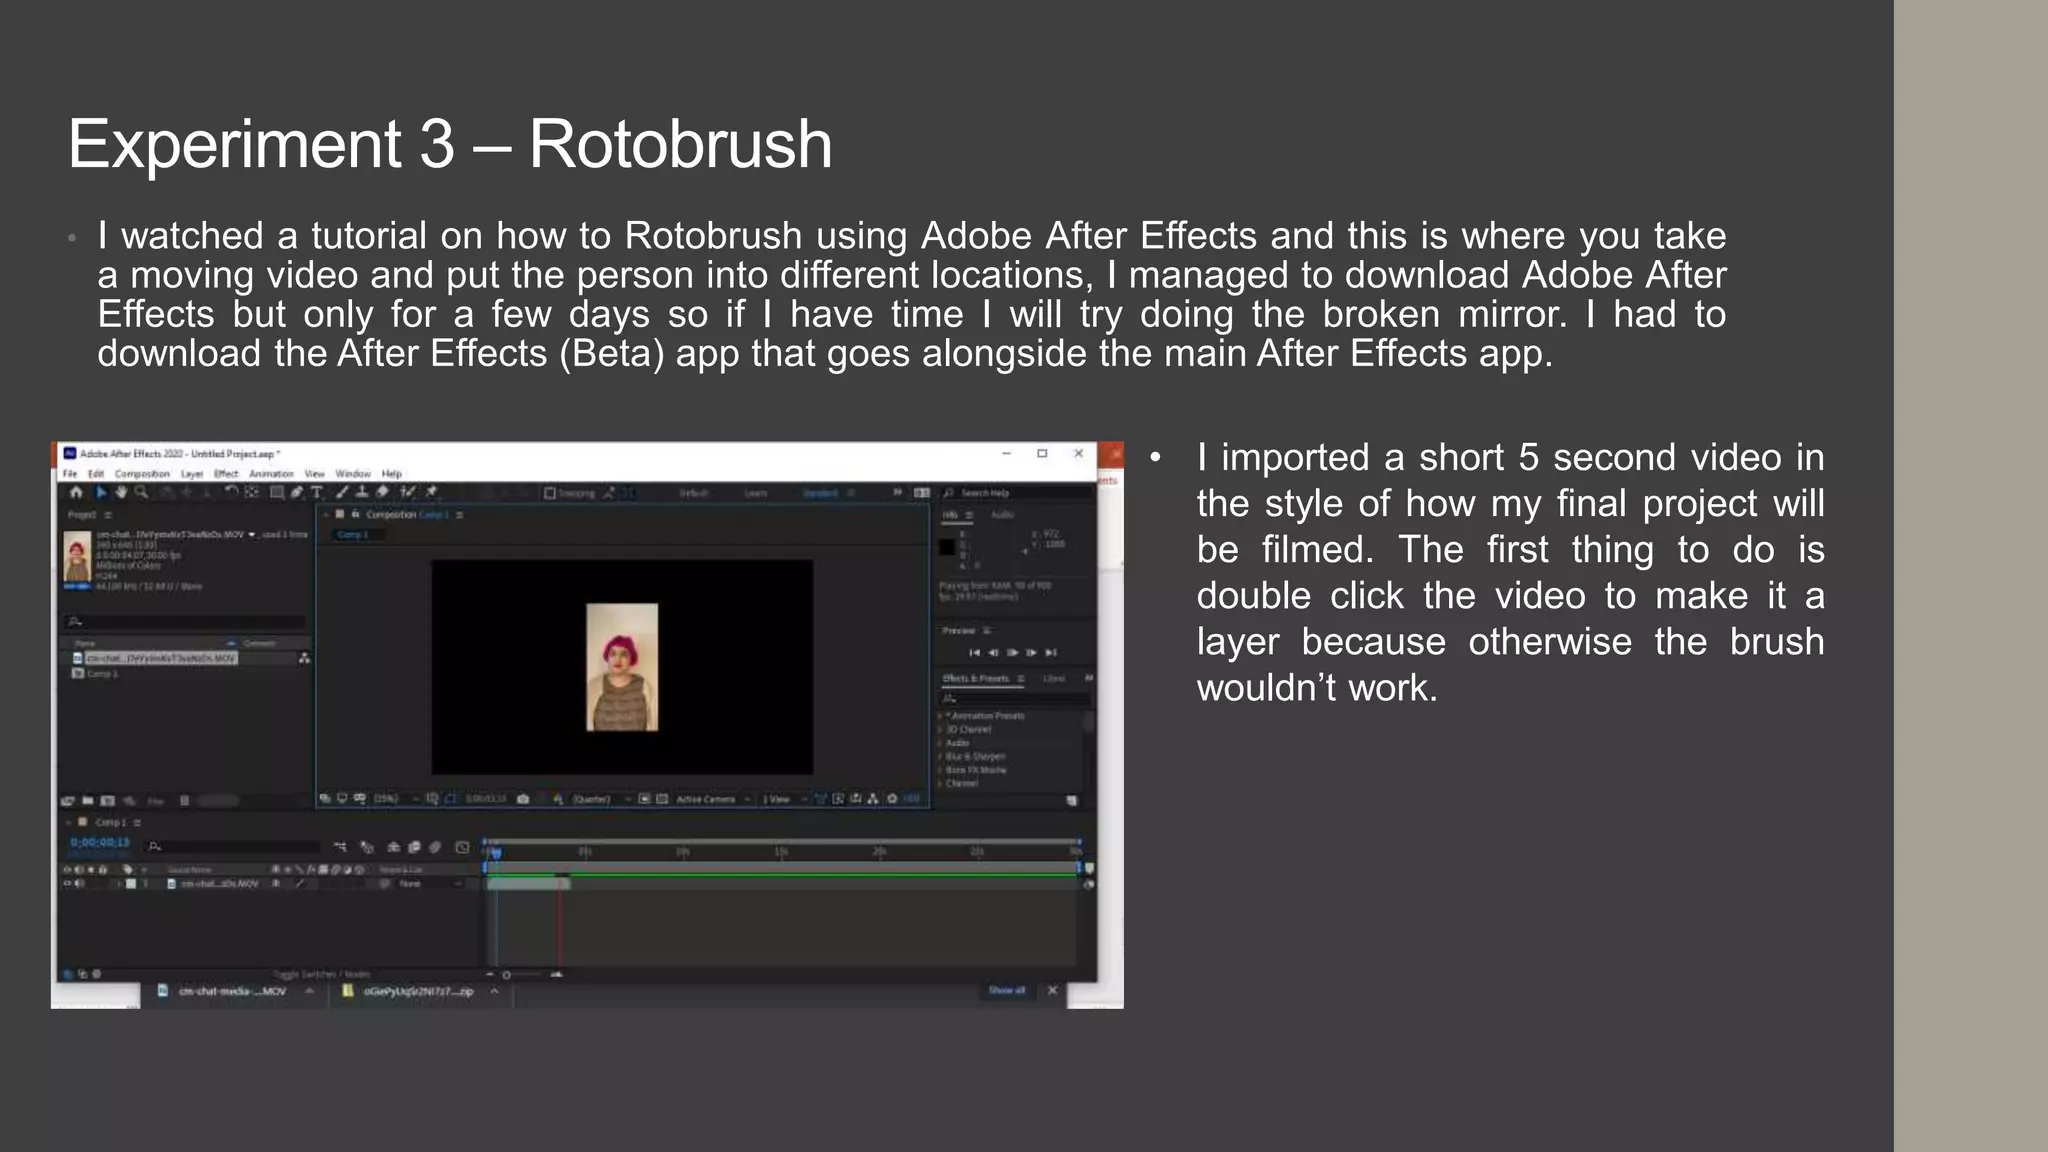Image resolution: width=2048 pixels, height=1152 pixels.
Task: Click the Search Help input field
Action: point(1017,493)
